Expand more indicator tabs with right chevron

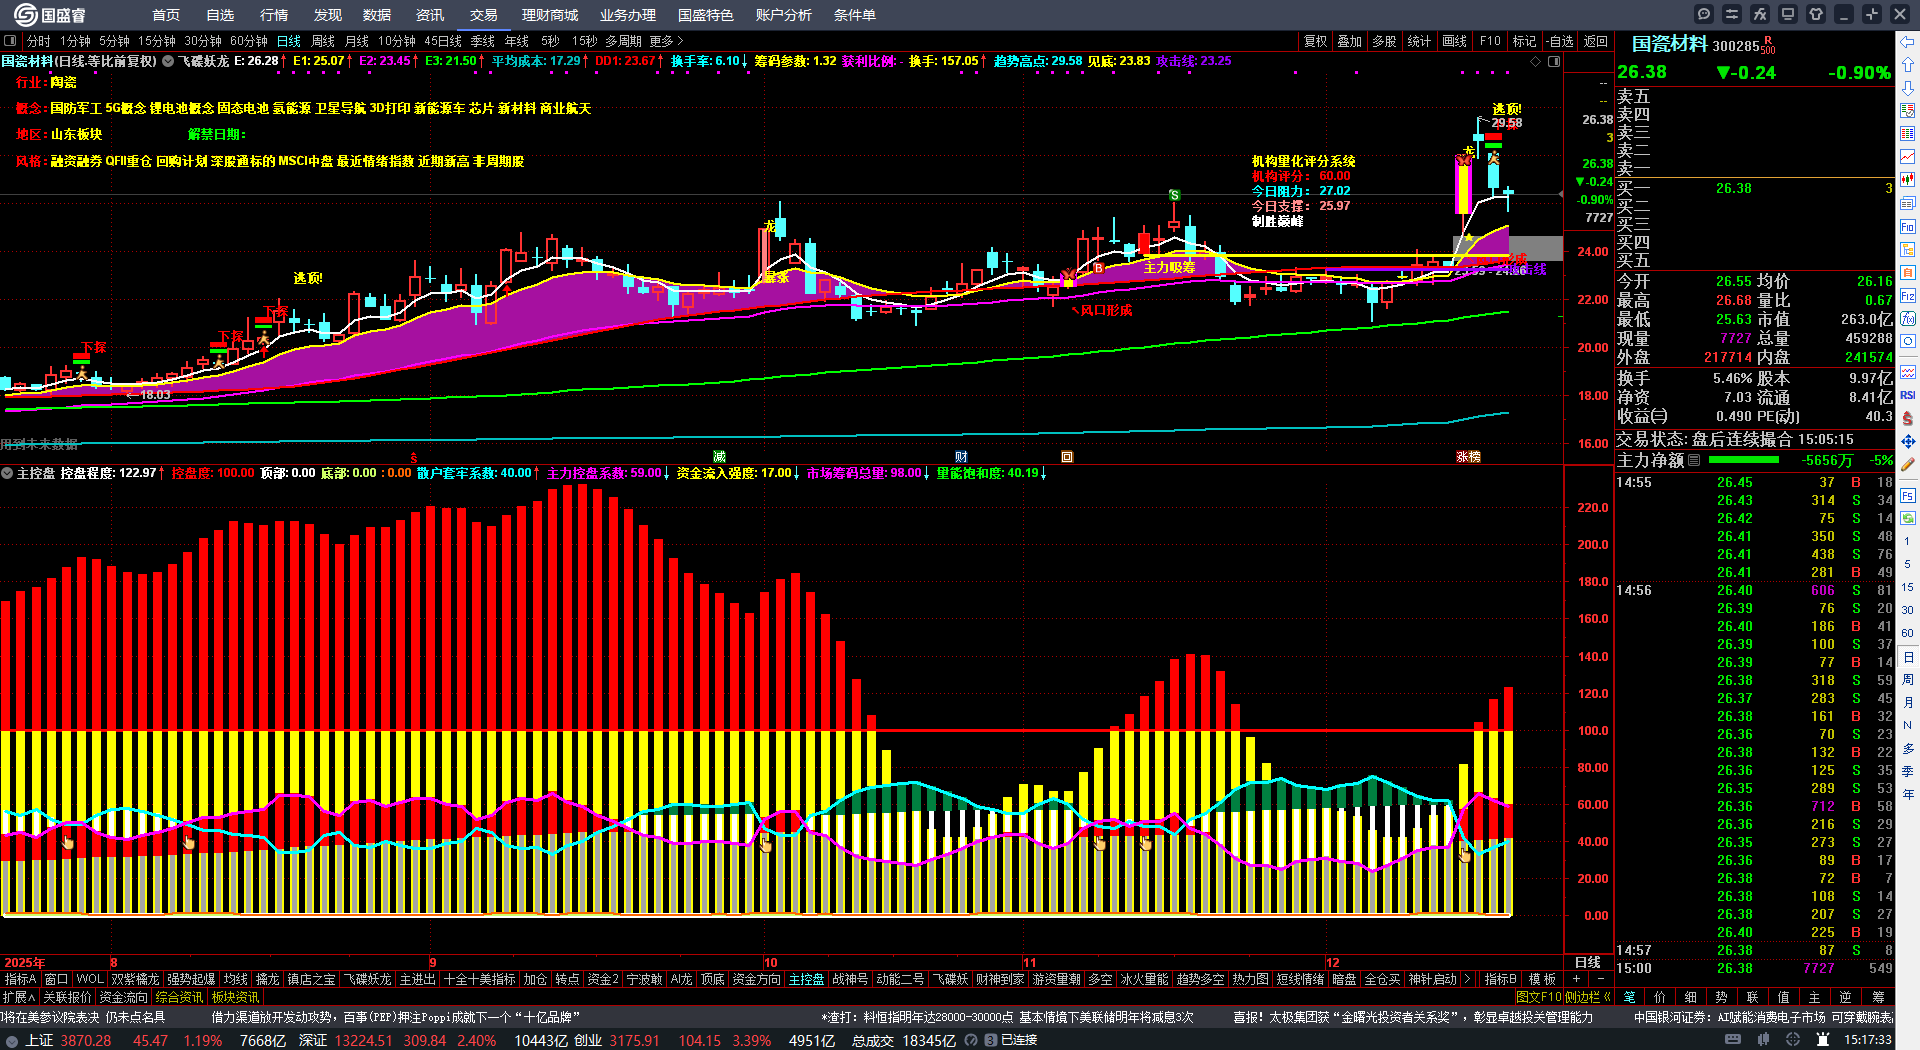coord(1467,980)
